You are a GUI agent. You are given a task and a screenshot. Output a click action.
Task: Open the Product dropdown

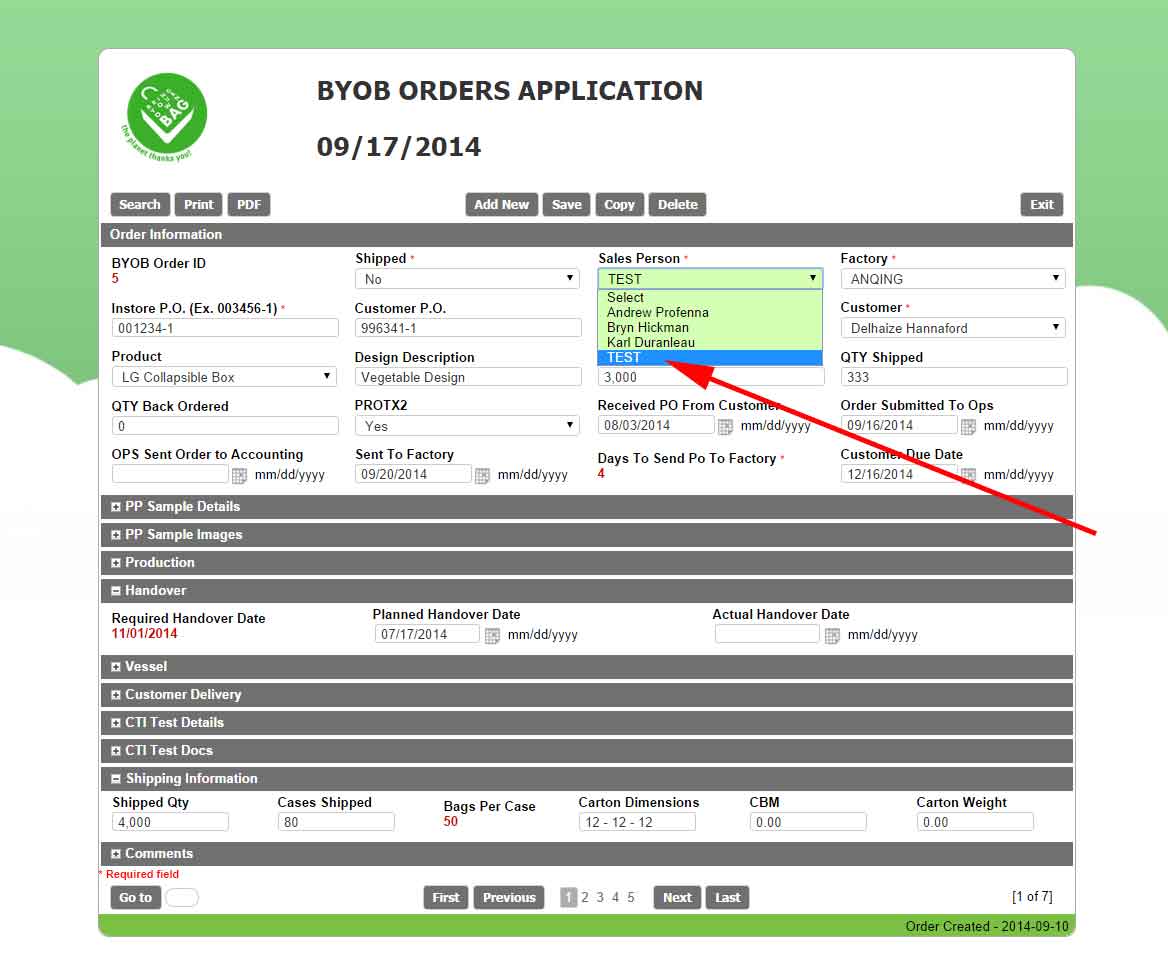(224, 377)
